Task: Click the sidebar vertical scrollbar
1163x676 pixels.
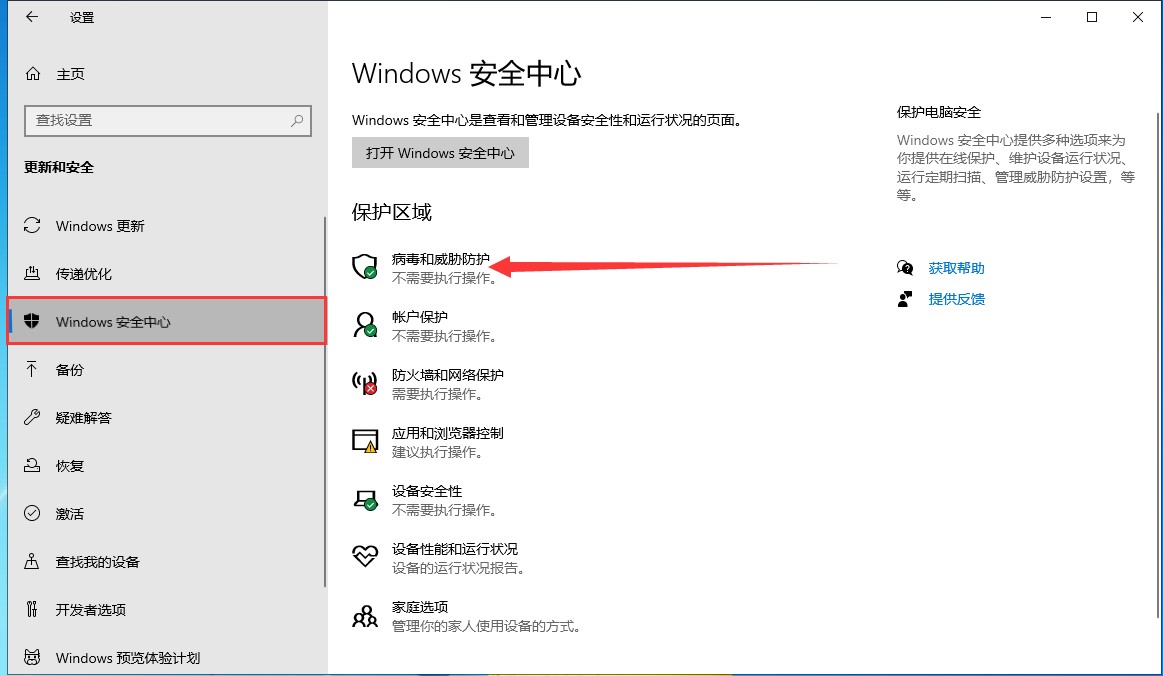Action: (x=324, y=401)
